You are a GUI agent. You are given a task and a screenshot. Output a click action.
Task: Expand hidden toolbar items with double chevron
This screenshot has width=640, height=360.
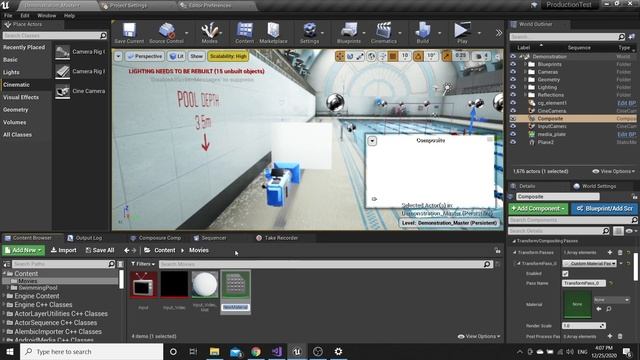pyautogui.click(x=499, y=33)
